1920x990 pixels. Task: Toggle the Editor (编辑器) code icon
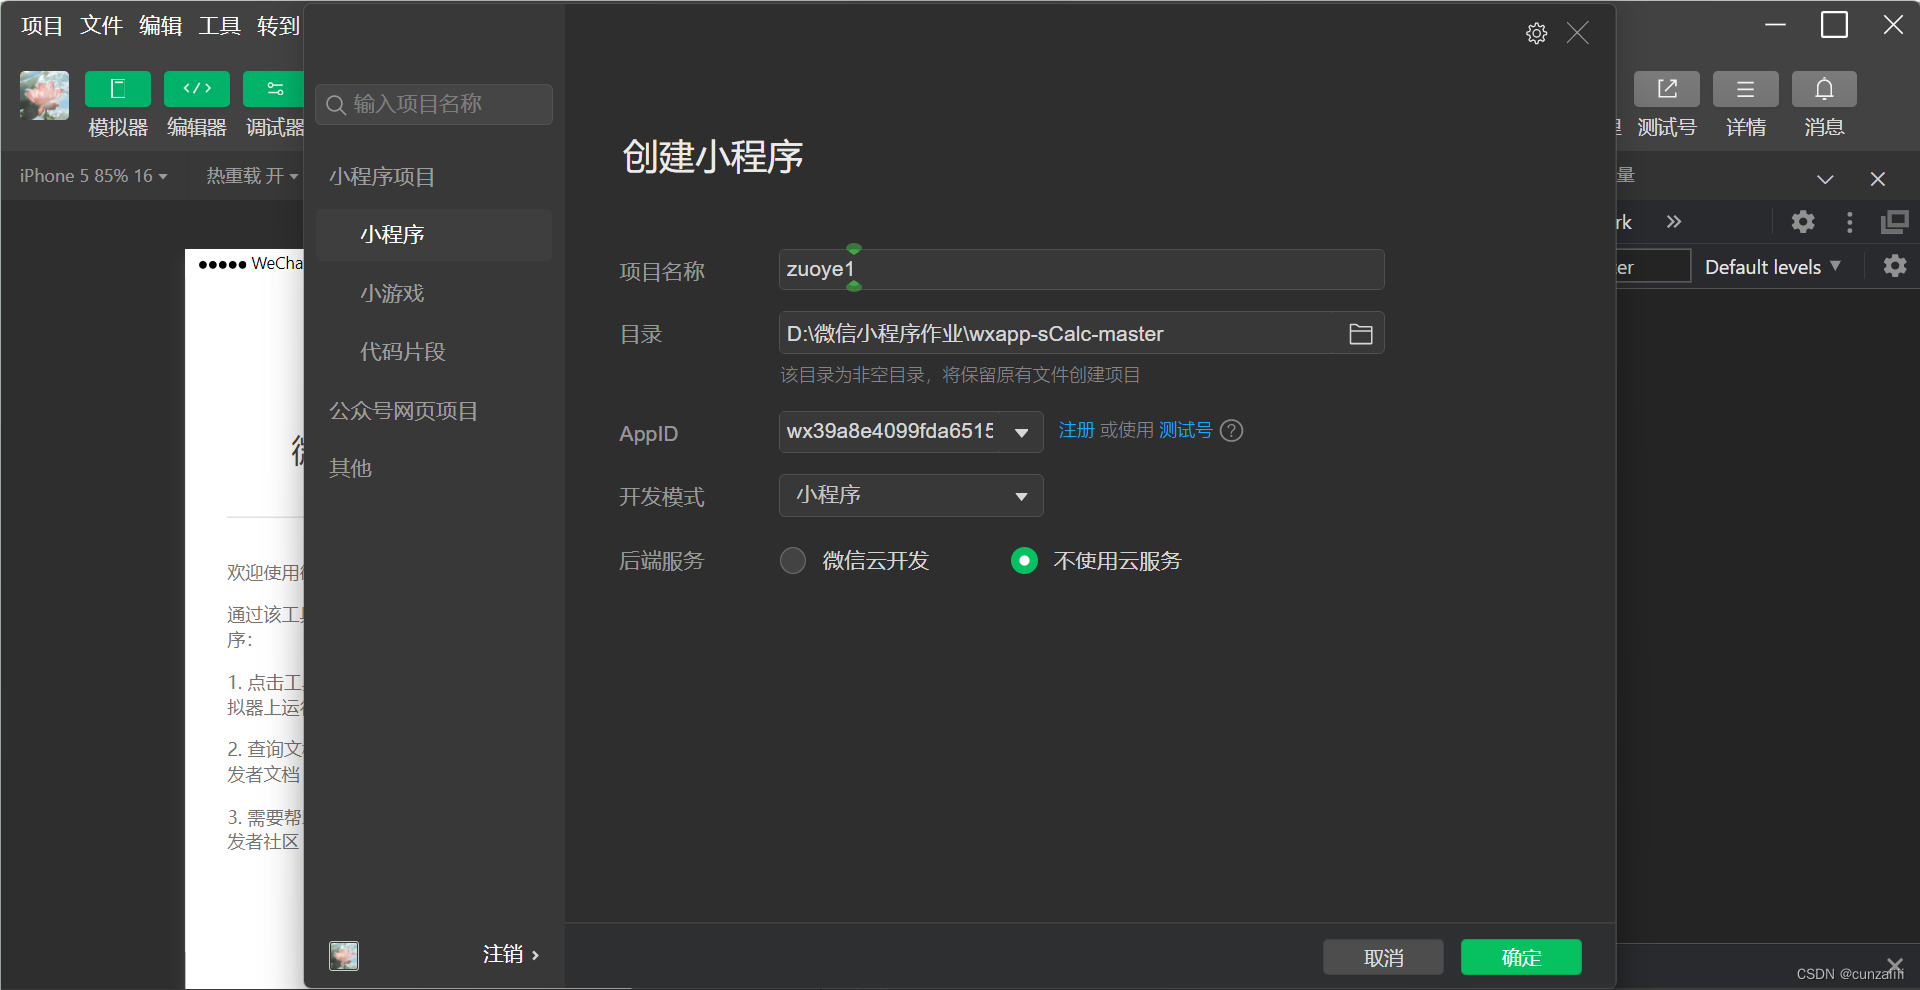(x=197, y=89)
